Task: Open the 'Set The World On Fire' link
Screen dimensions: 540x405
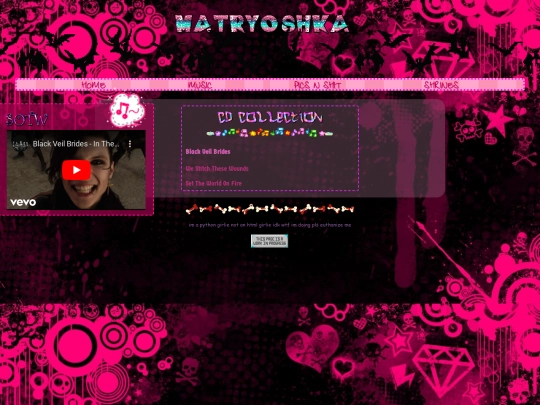Action: click(x=214, y=184)
